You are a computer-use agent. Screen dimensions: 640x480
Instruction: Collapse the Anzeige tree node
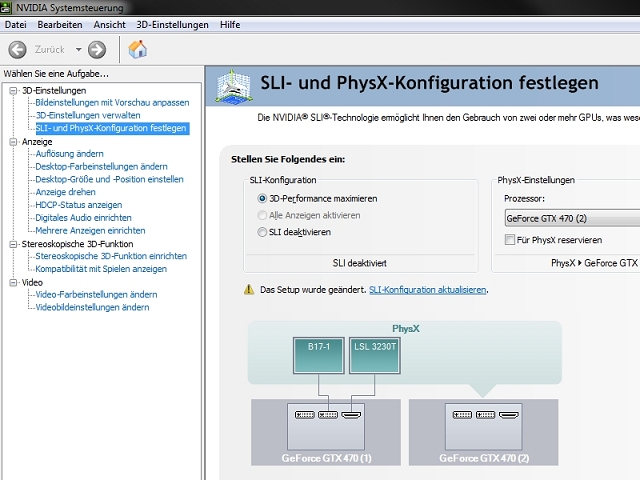click(x=13, y=142)
